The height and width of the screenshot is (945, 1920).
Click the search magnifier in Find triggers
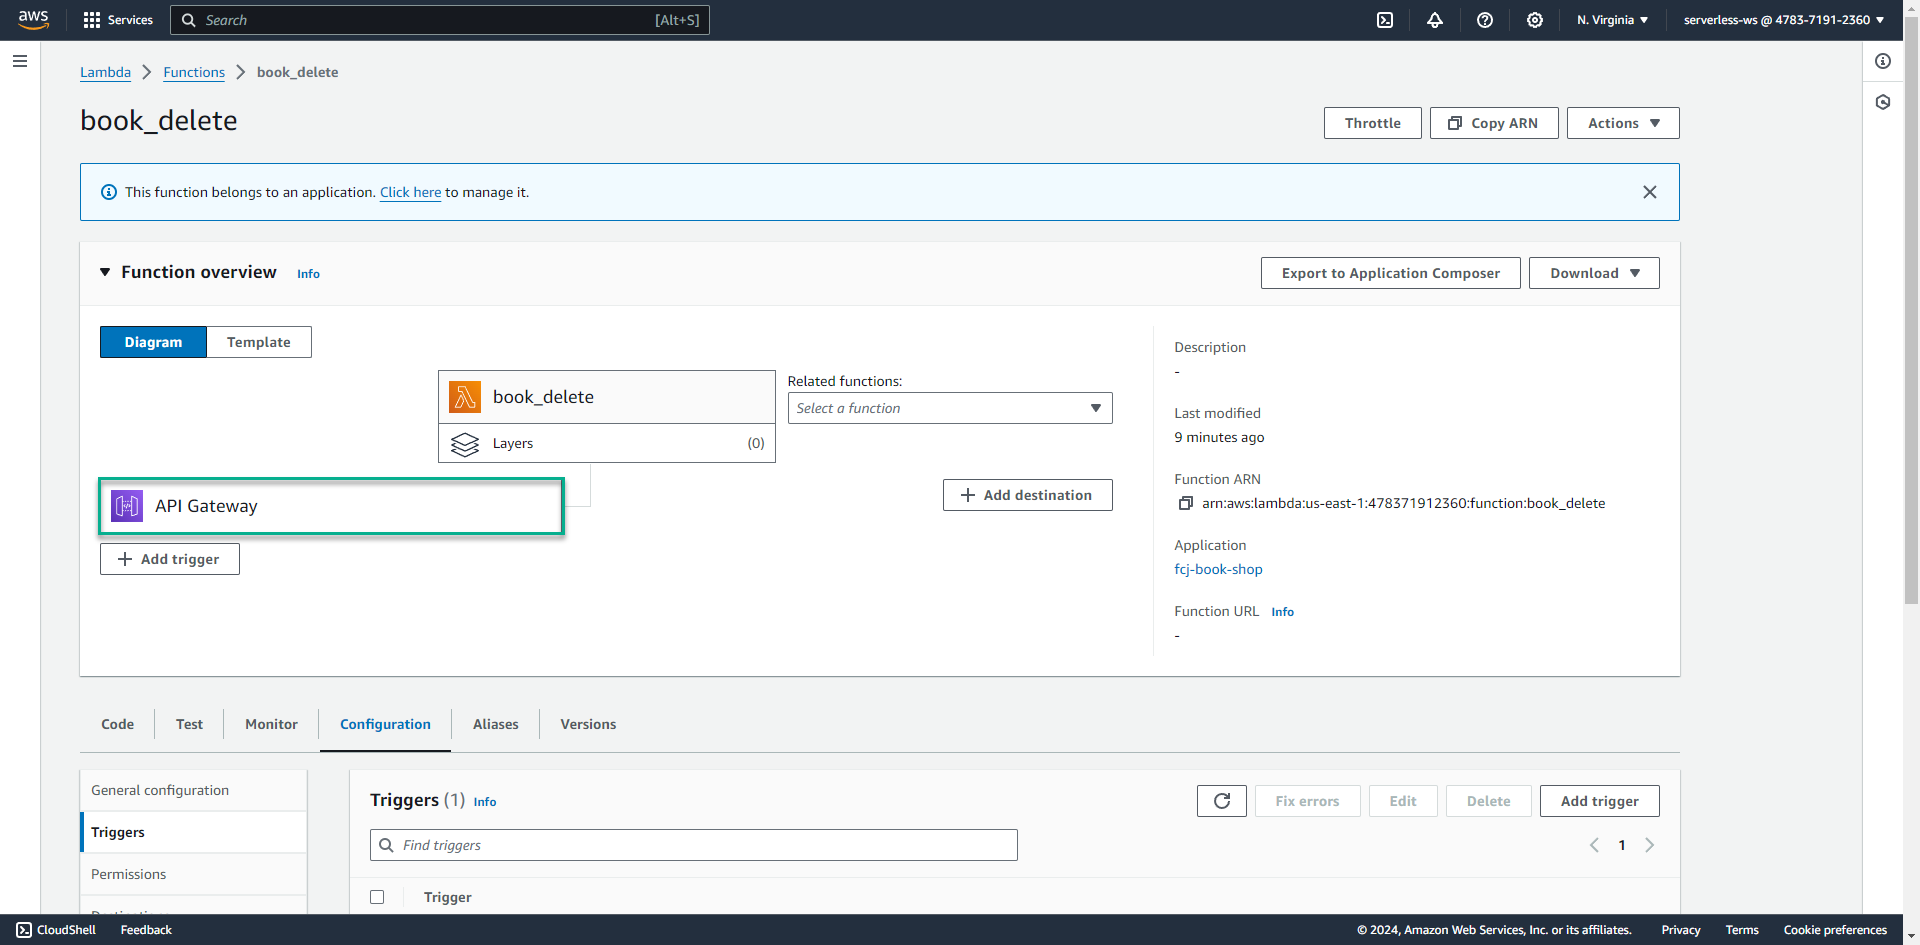click(x=386, y=845)
